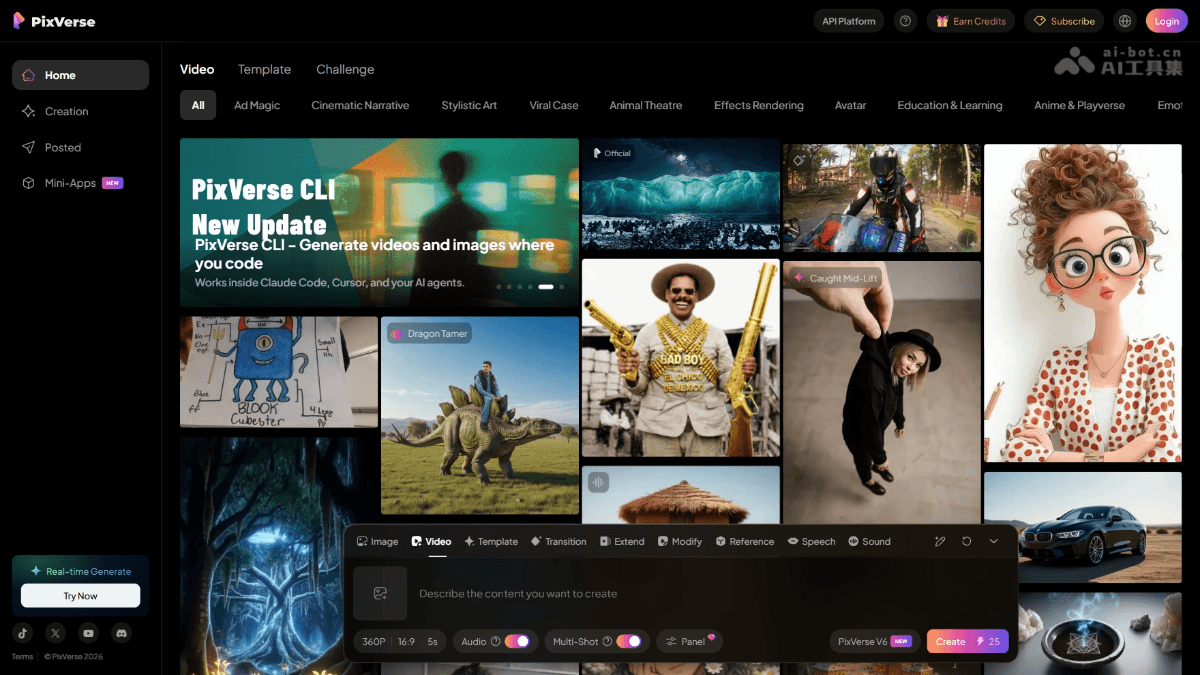The height and width of the screenshot is (675, 1200).
Task: Select the Transition mode in creation panel
Action: 558,541
